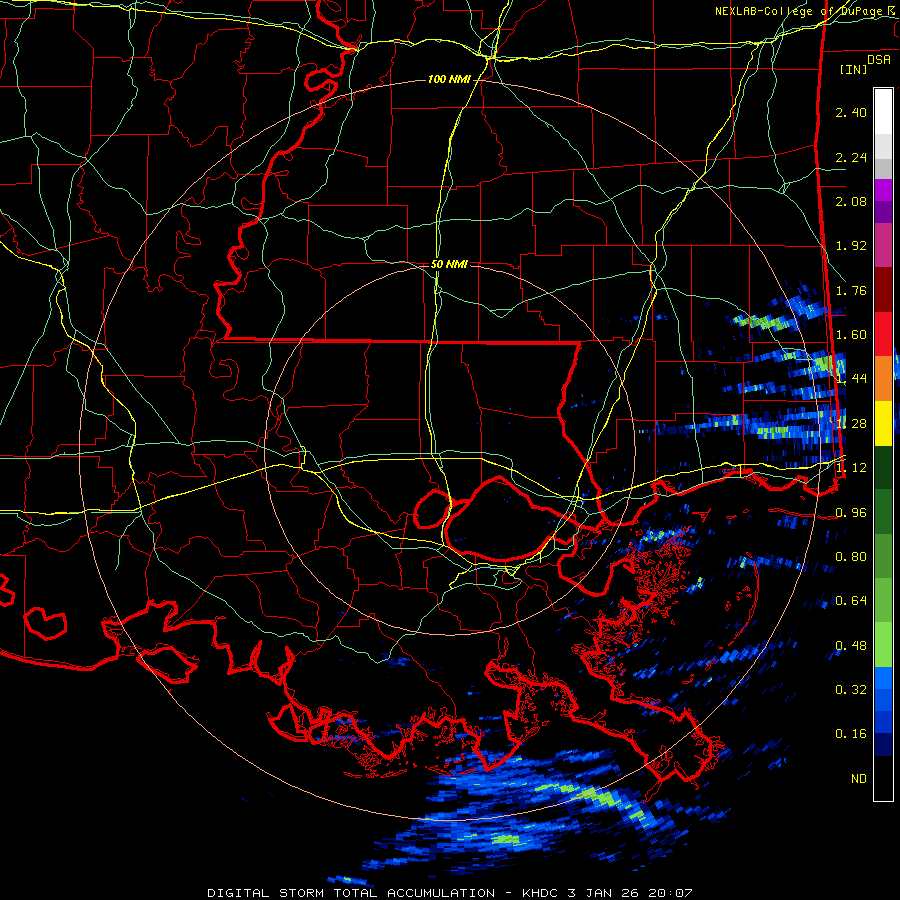900x900 pixels.
Task: Click the [IN] units label
Action: click(853, 69)
